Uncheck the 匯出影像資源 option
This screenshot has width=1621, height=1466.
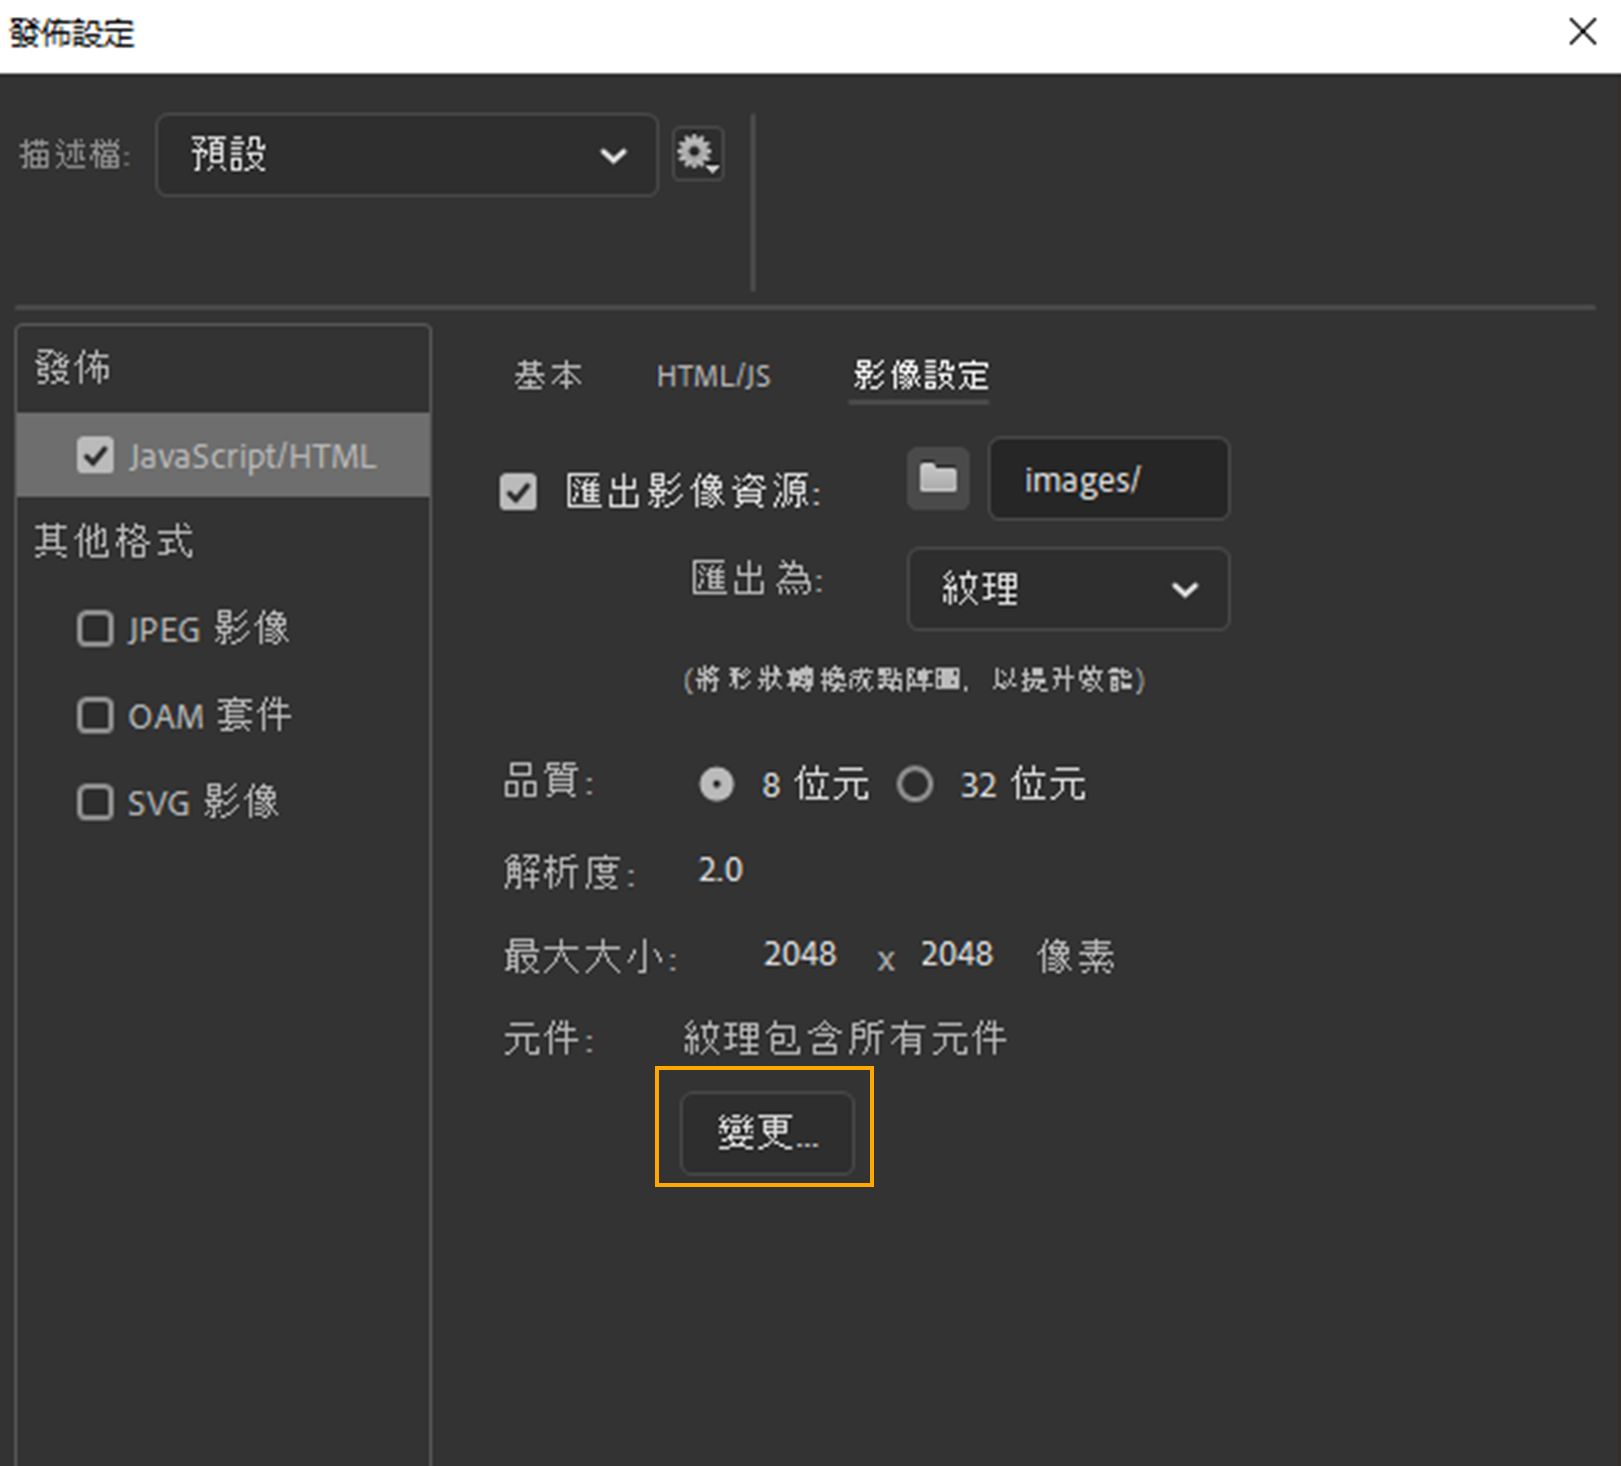coord(518,491)
